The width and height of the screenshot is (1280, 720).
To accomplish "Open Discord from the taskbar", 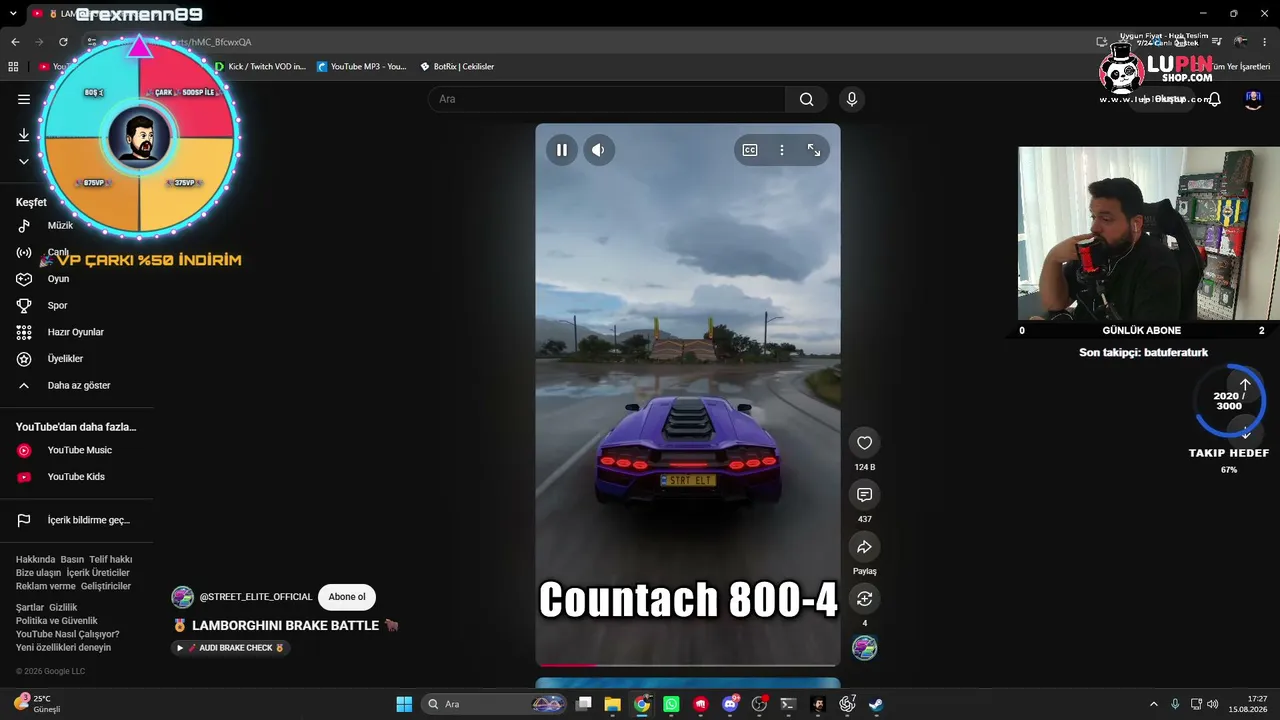I will coord(730,704).
